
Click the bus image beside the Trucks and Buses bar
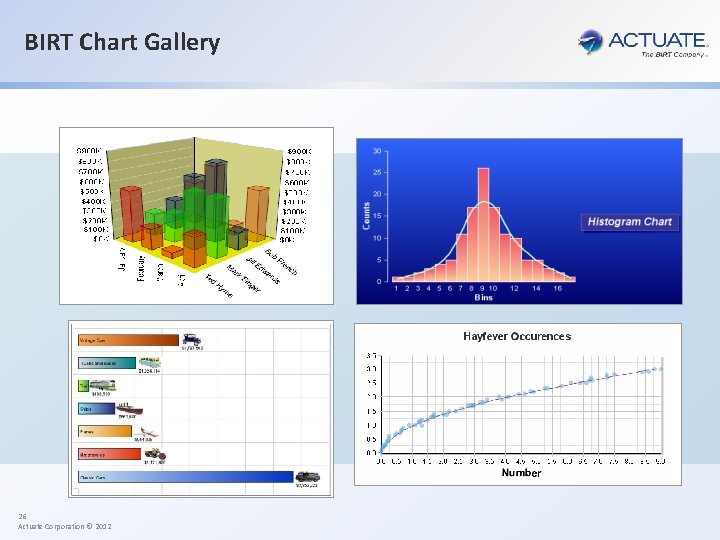[149, 362]
